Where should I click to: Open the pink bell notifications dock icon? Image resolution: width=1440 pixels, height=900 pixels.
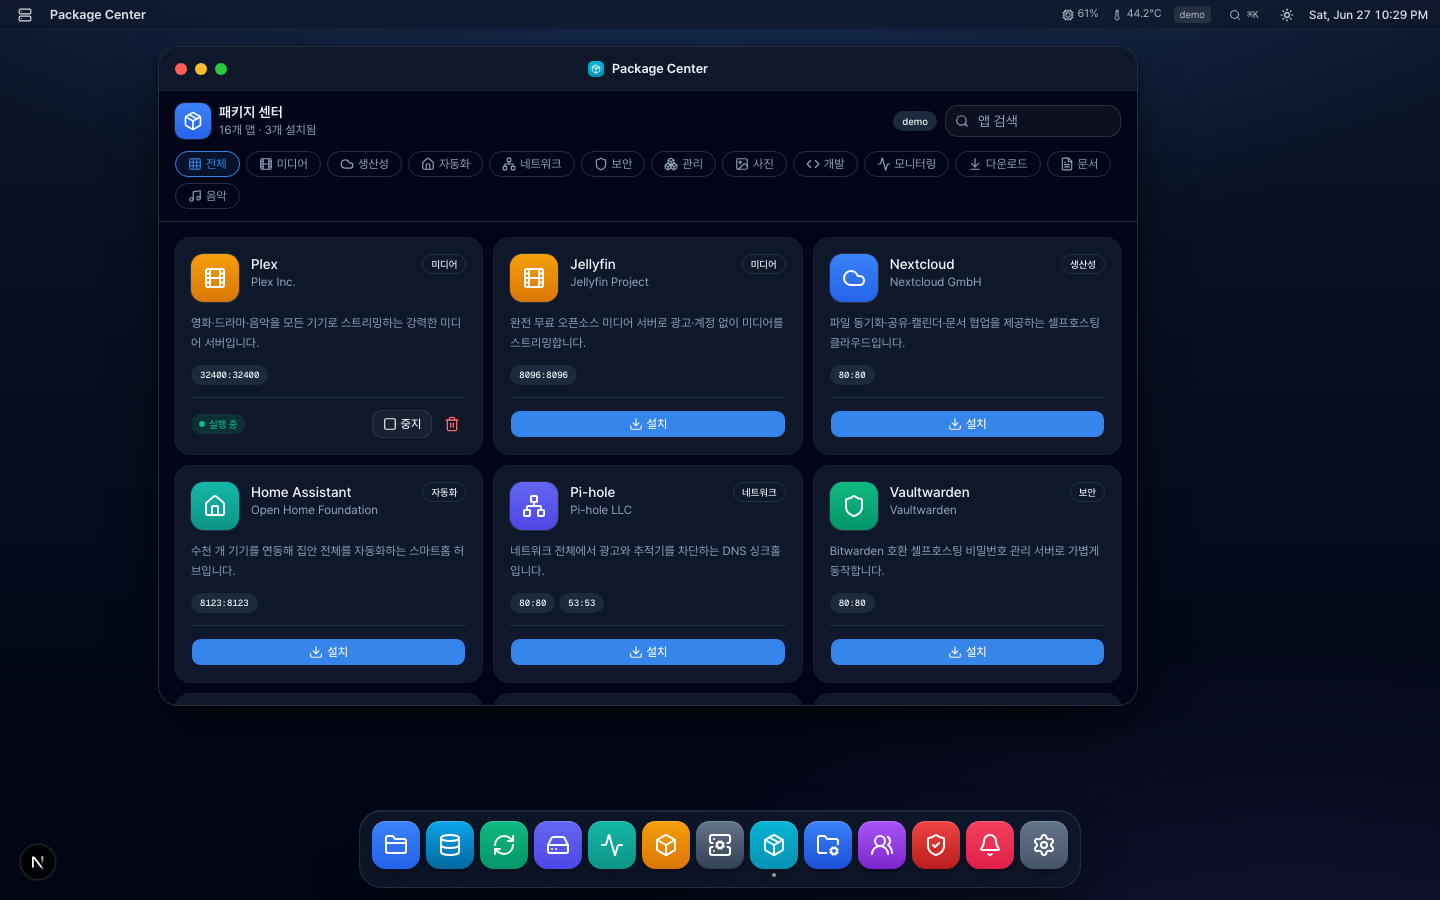[x=990, y=845]
